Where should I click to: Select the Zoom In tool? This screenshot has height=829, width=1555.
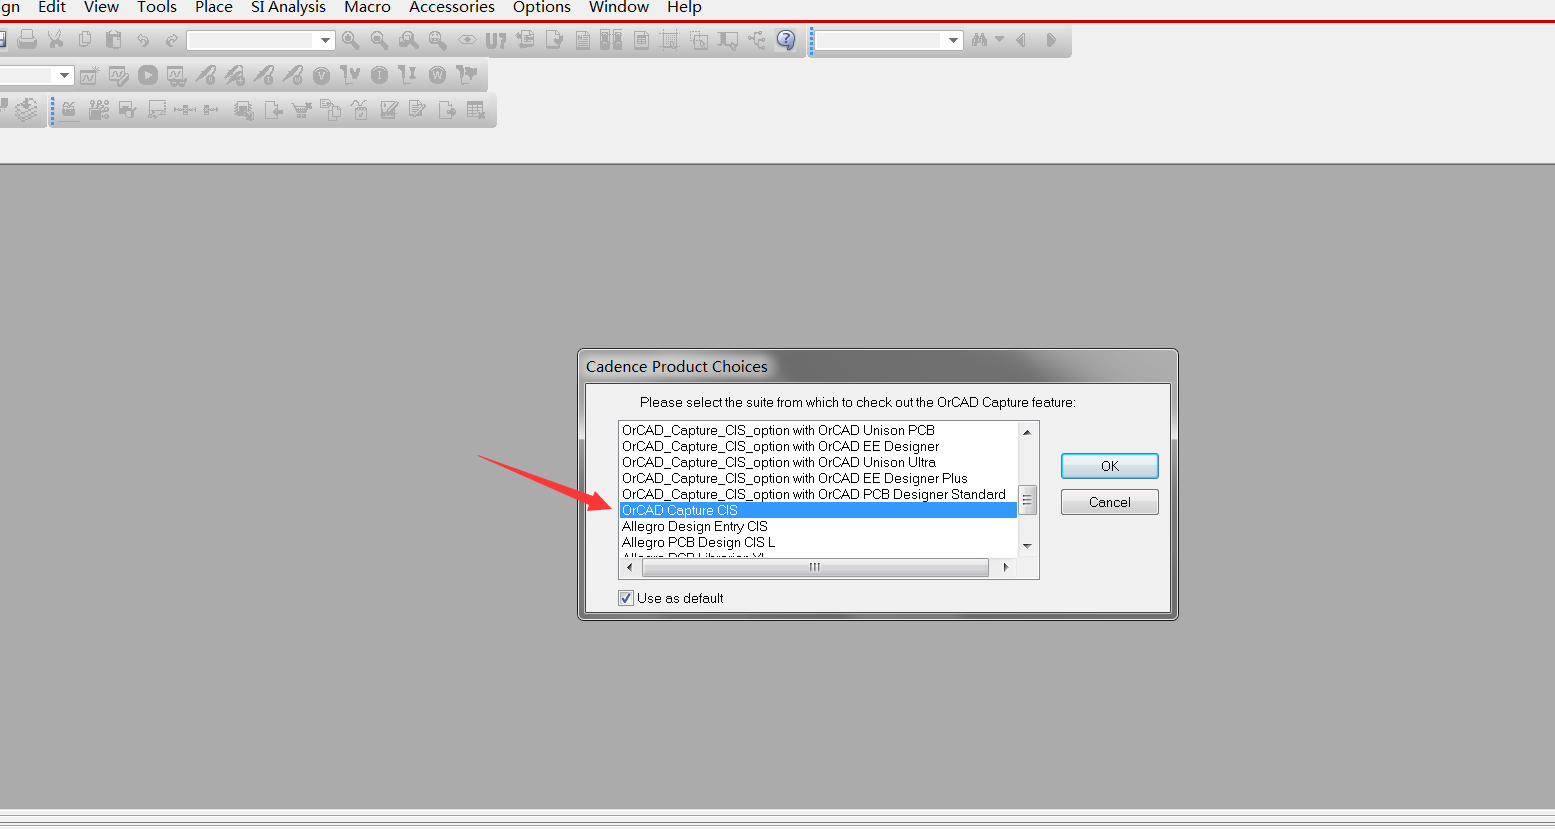click(350, 40)
